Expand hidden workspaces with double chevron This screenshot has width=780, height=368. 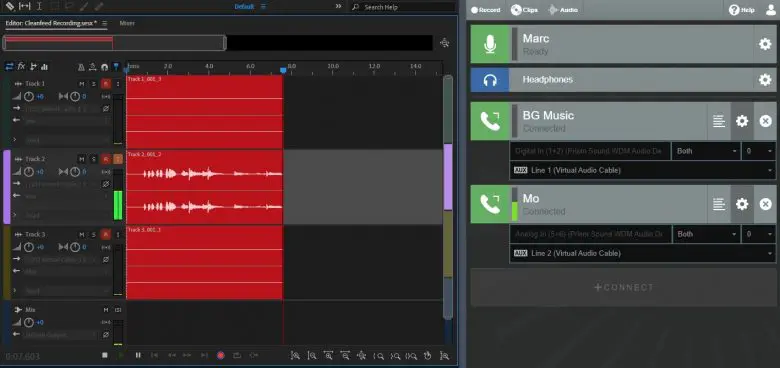338,6
